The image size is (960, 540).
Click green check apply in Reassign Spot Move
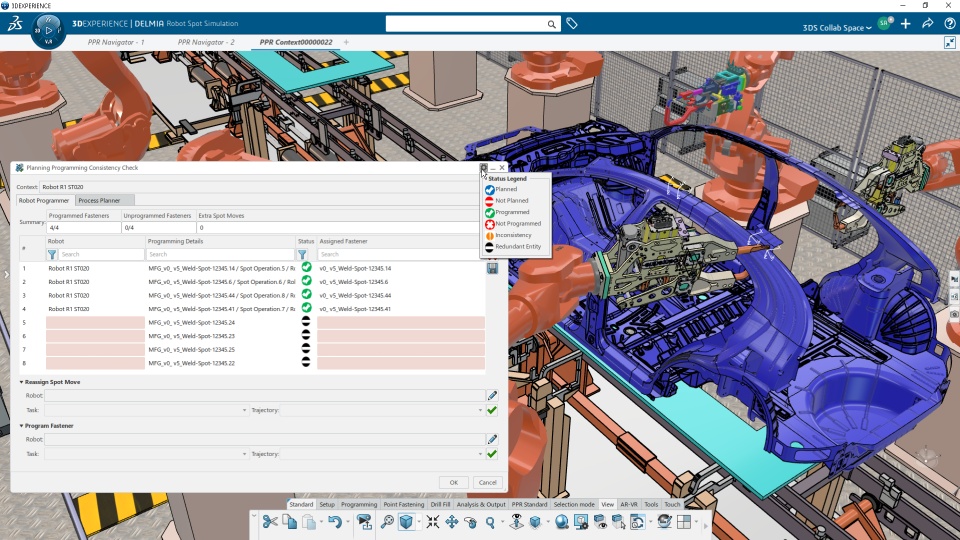(492, 410)
